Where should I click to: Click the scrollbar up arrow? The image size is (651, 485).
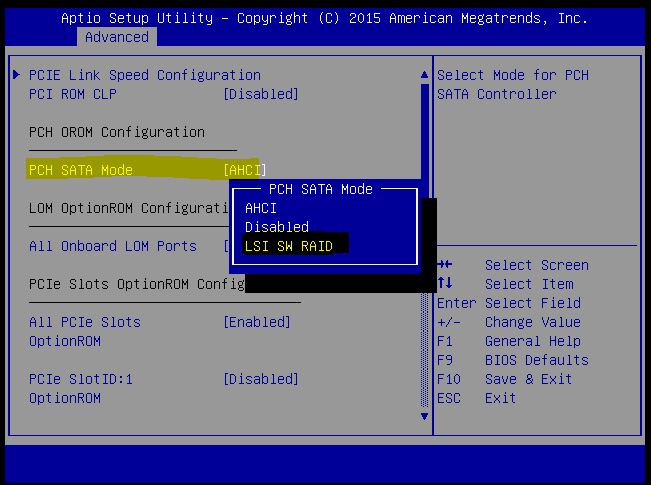tap(424, 75)
